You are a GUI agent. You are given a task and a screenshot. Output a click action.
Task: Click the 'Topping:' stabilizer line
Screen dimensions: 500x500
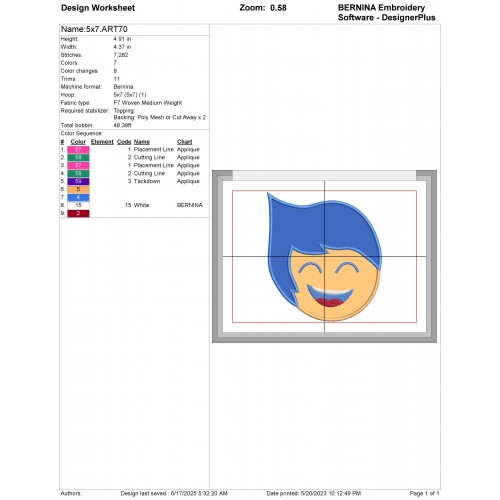124,111
